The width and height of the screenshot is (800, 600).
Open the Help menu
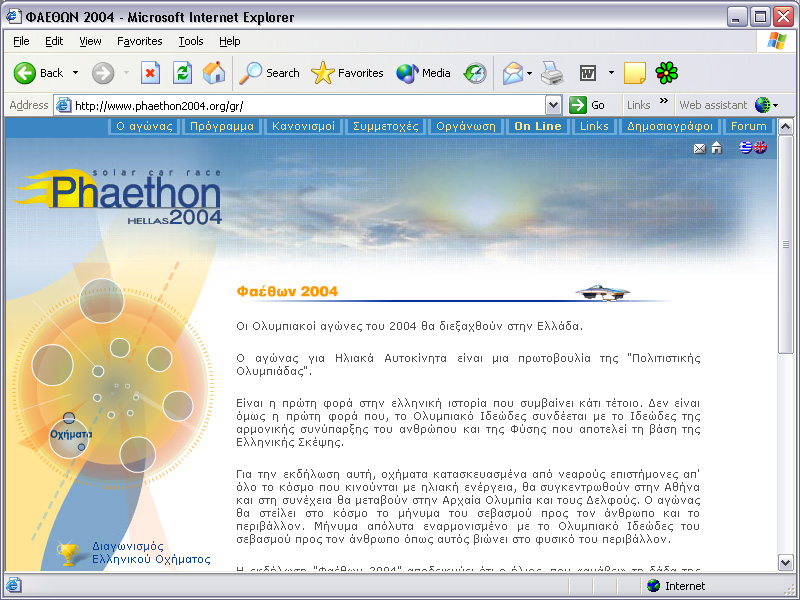pyautogui.click(x=230, y=41)
